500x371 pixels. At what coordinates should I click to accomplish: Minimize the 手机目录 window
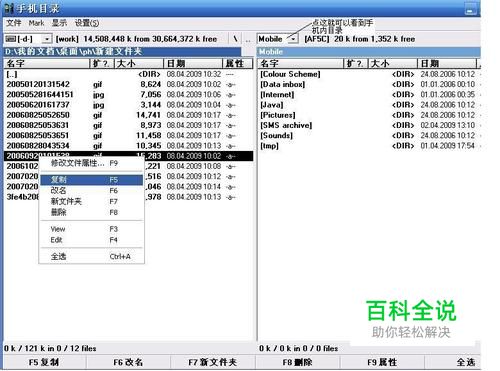pyautogui.click(x=471, y=9)
